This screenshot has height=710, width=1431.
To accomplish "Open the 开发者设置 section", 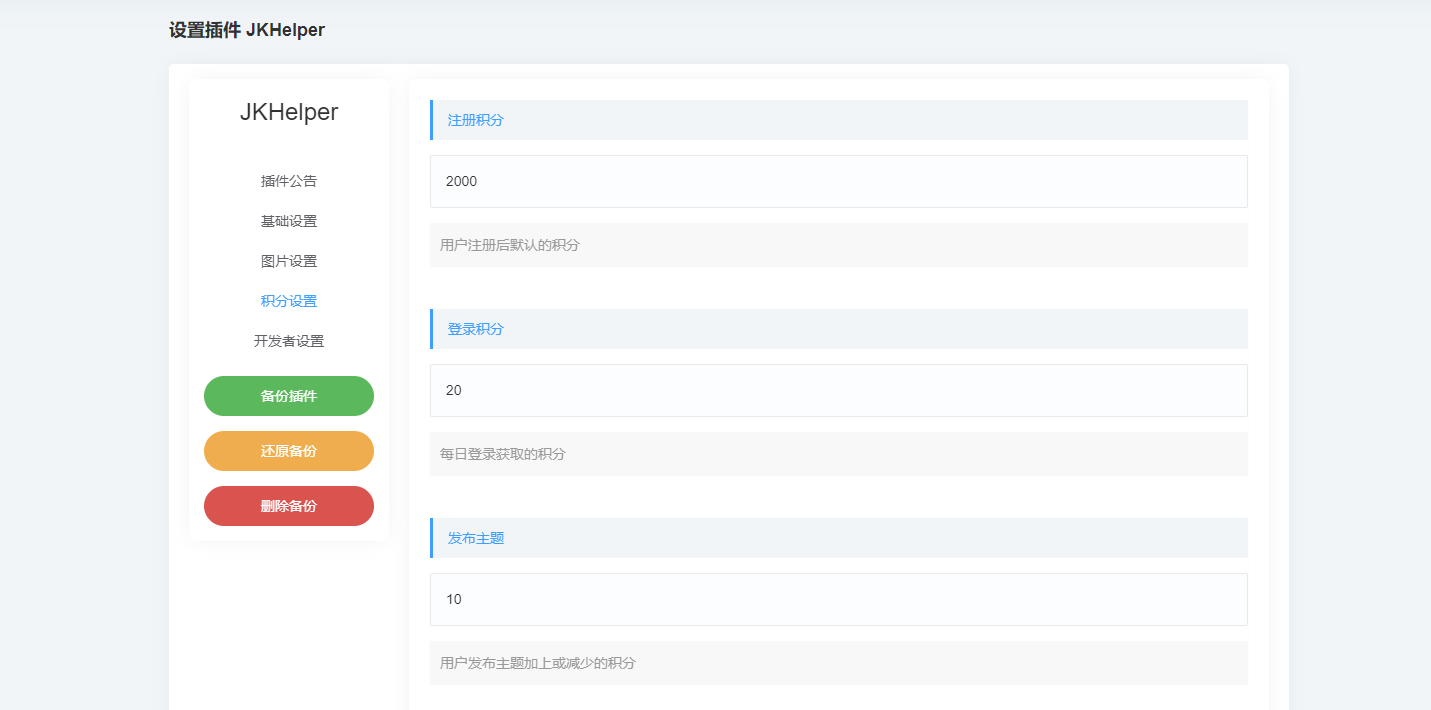I will [x=289, y=341].
